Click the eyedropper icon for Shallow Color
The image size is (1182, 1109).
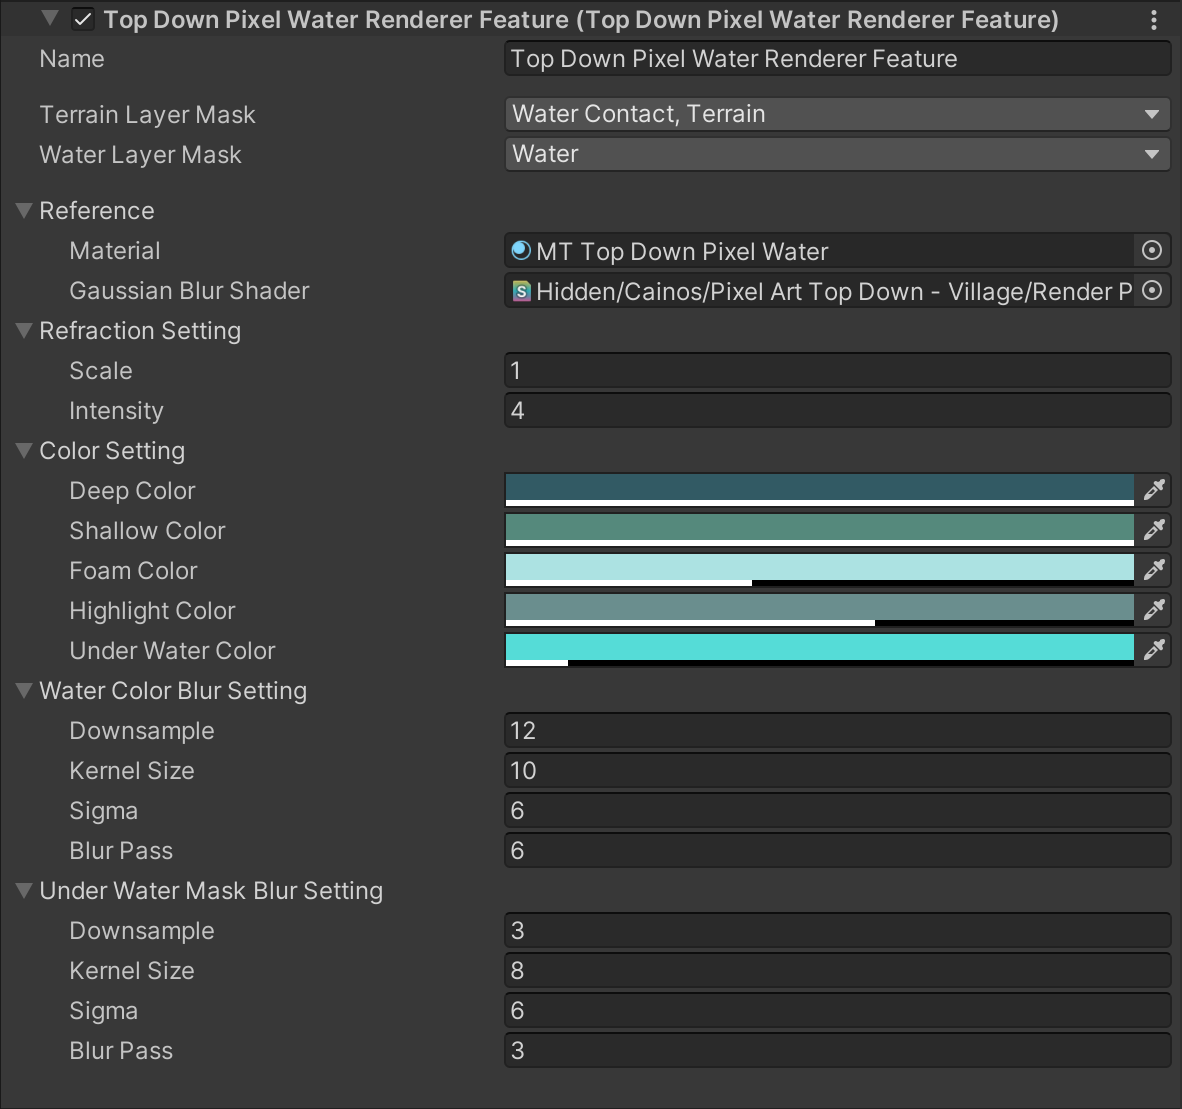1154,530
